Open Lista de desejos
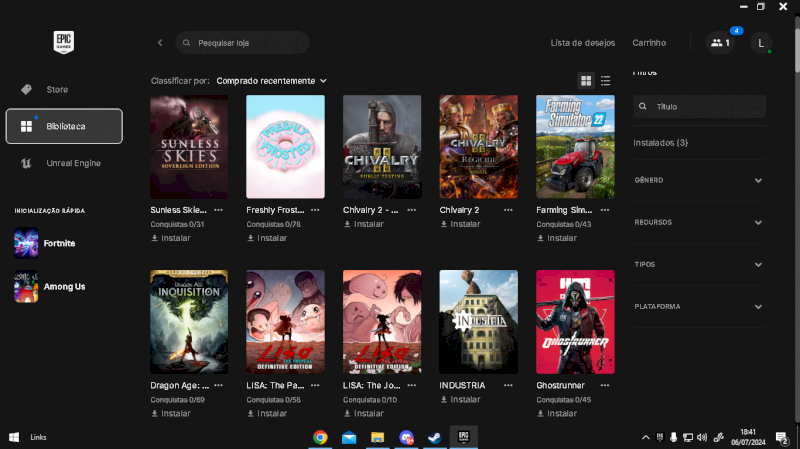 pyautogui.click(x=583, y=43)
